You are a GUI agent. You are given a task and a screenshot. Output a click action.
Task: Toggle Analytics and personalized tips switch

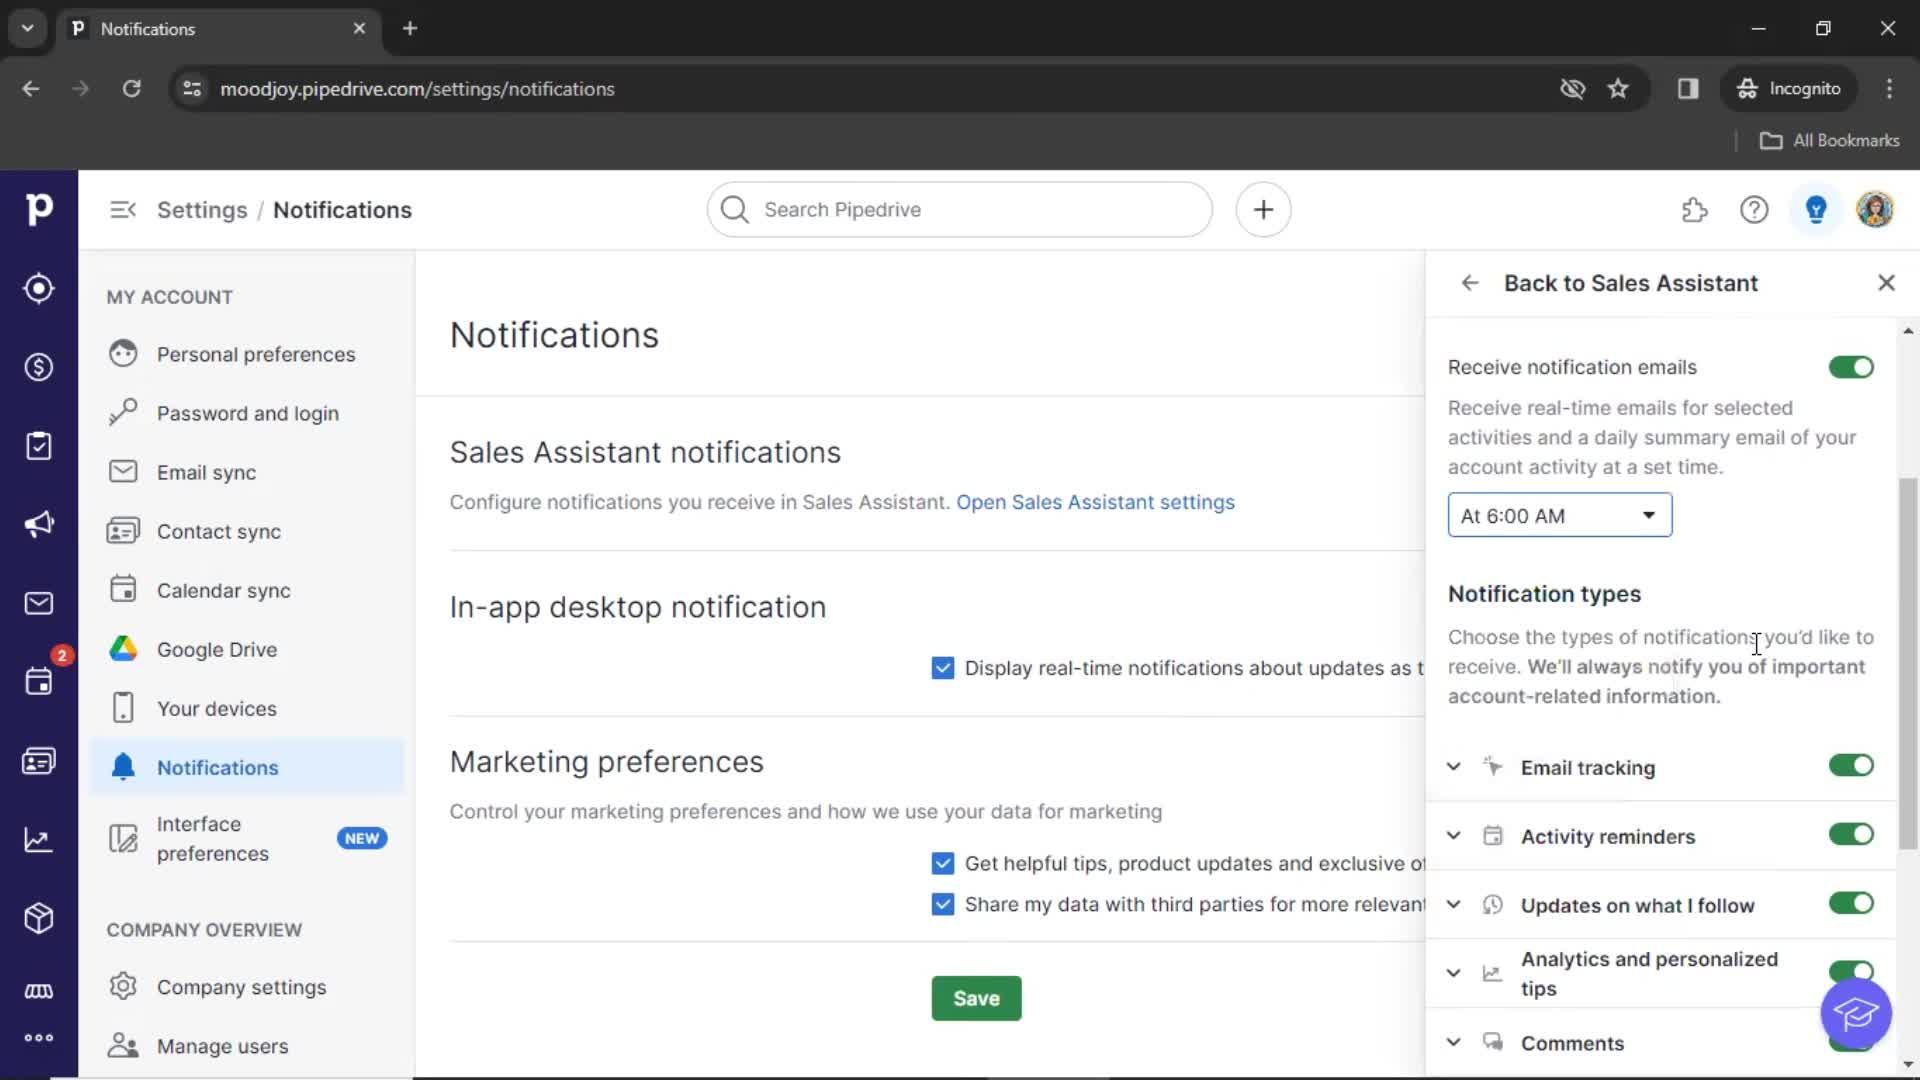[x=1851, y=972]
